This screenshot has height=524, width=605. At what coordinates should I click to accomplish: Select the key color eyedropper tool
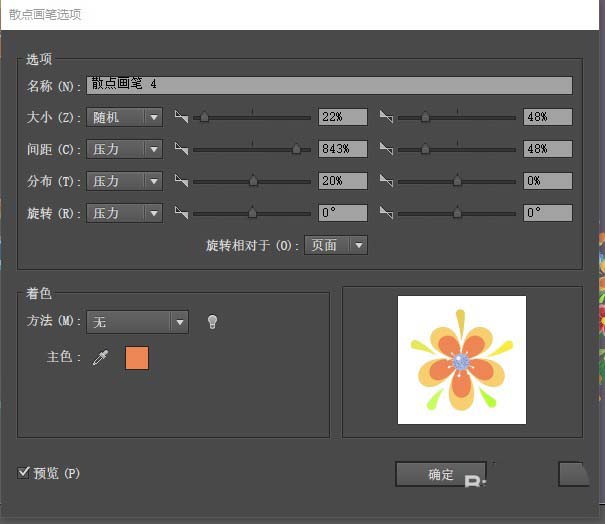[101, 358]
